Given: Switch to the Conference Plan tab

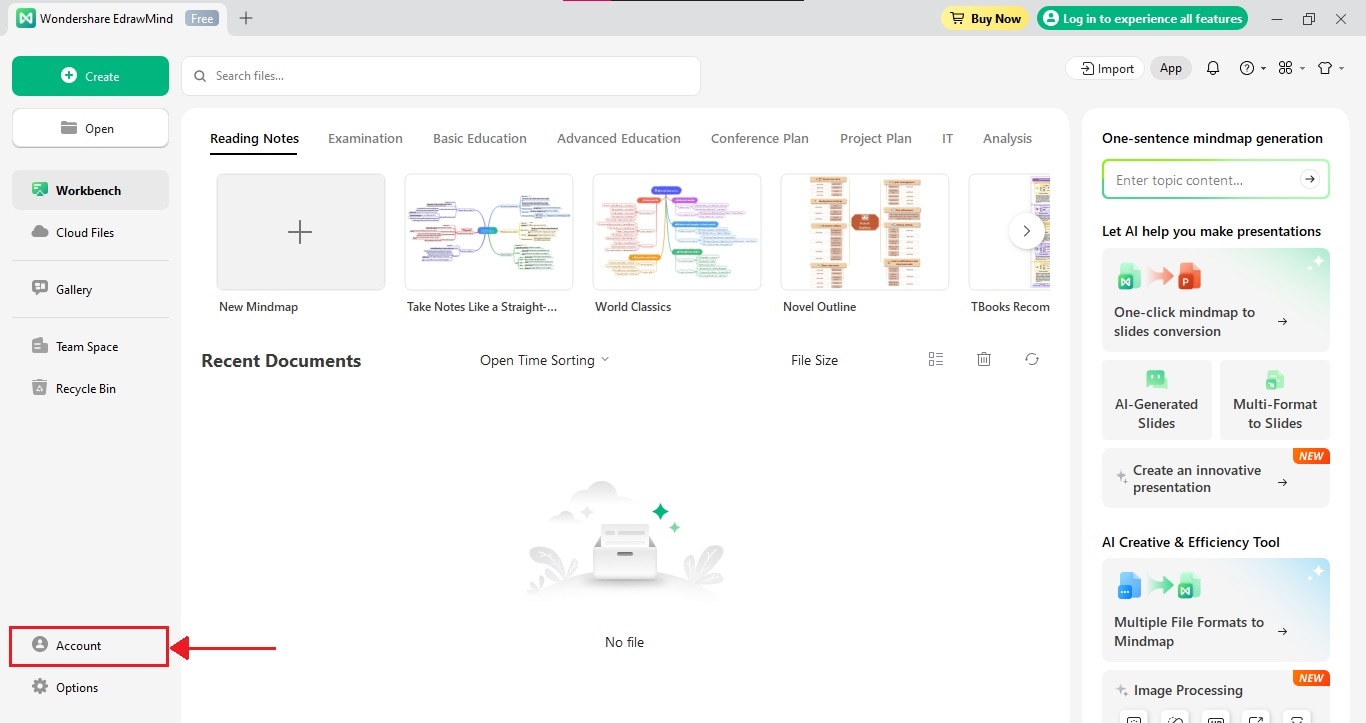Looking at the screenshot, I should point(760,138).
